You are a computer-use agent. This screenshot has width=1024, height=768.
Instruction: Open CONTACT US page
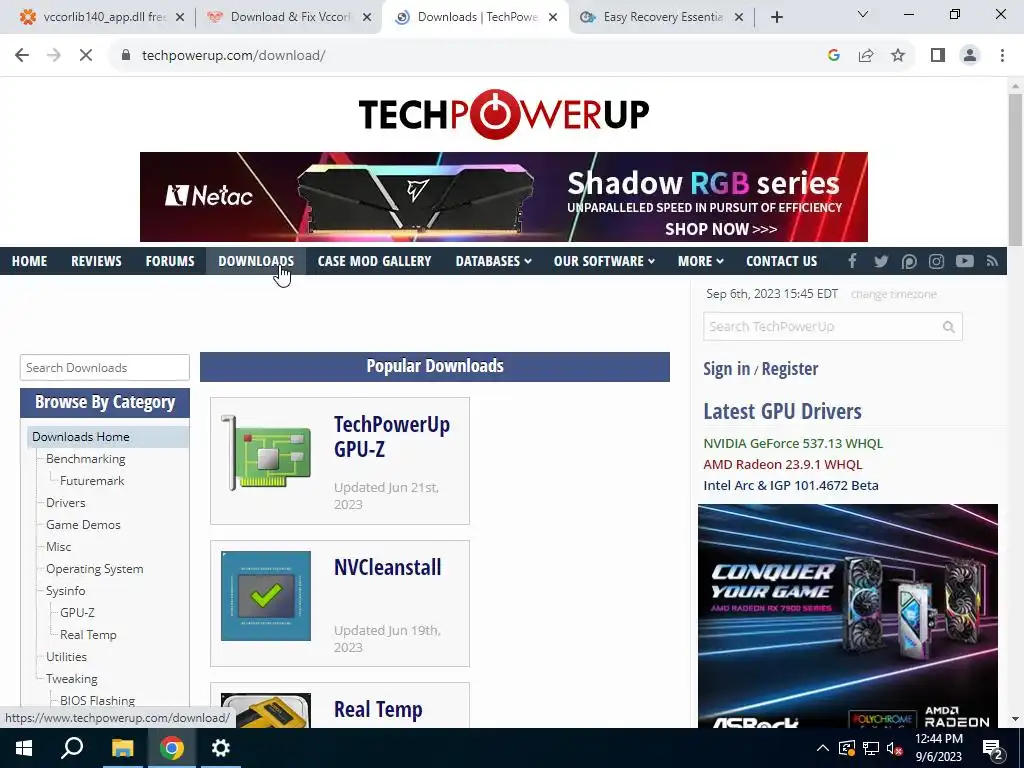point(781,261)
